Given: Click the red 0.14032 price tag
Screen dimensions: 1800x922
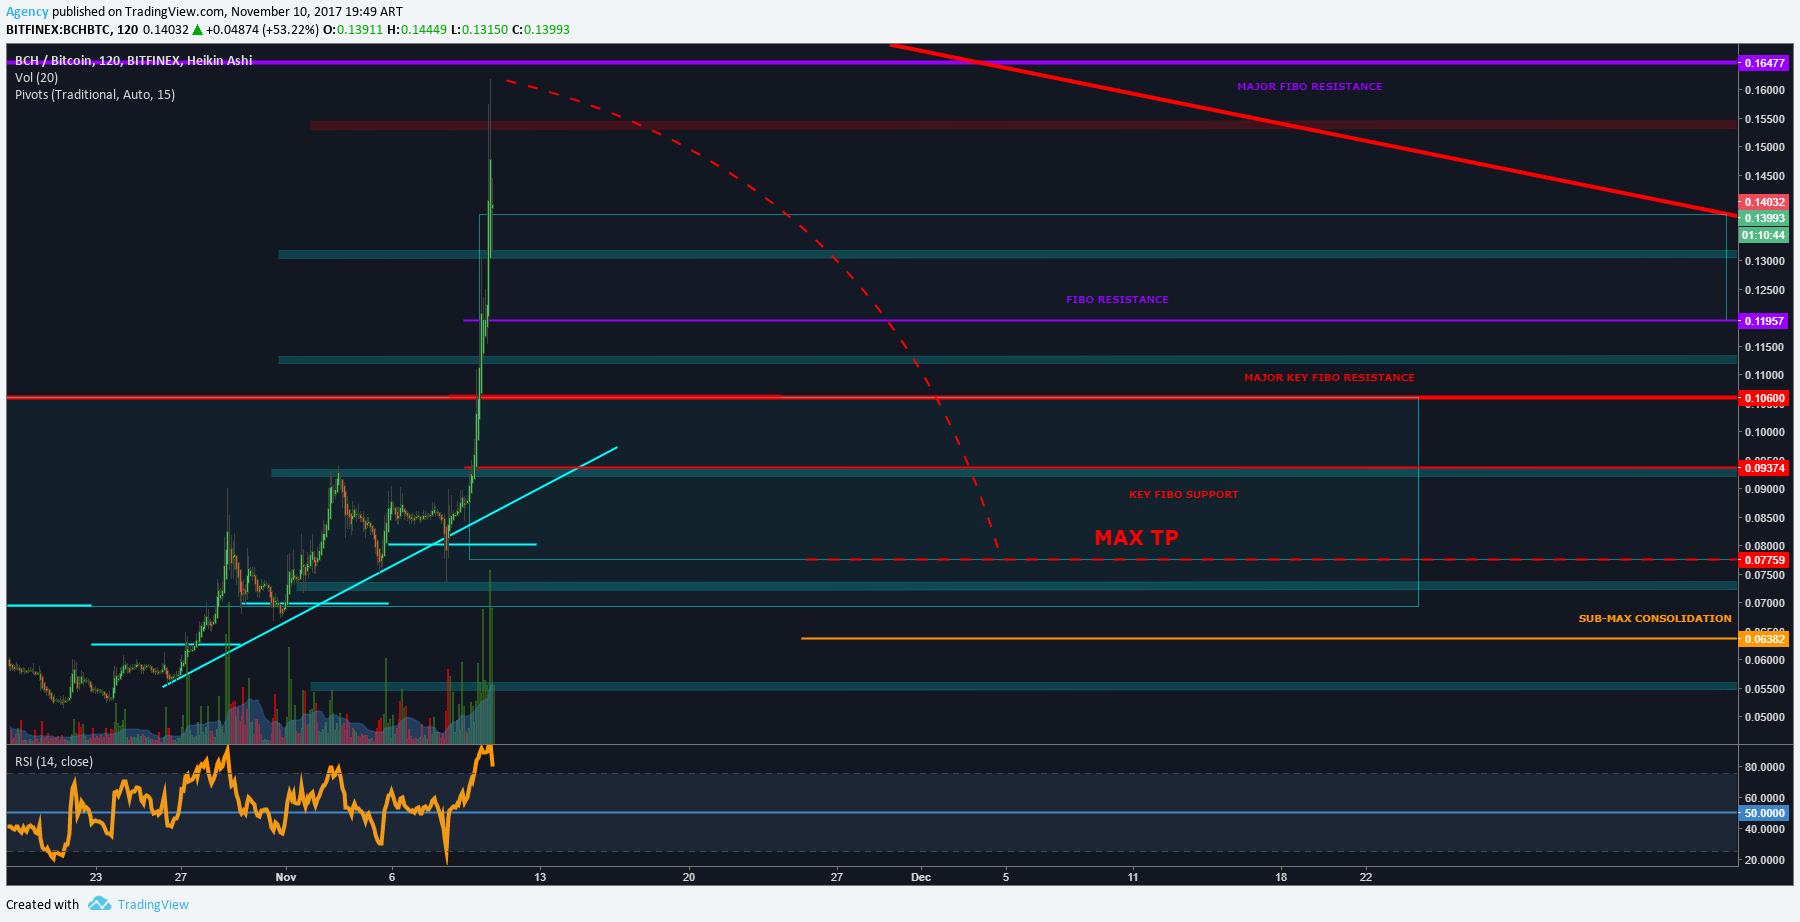Looking at the screenshot, I should pyautogui.click(x=1764, y=202).
